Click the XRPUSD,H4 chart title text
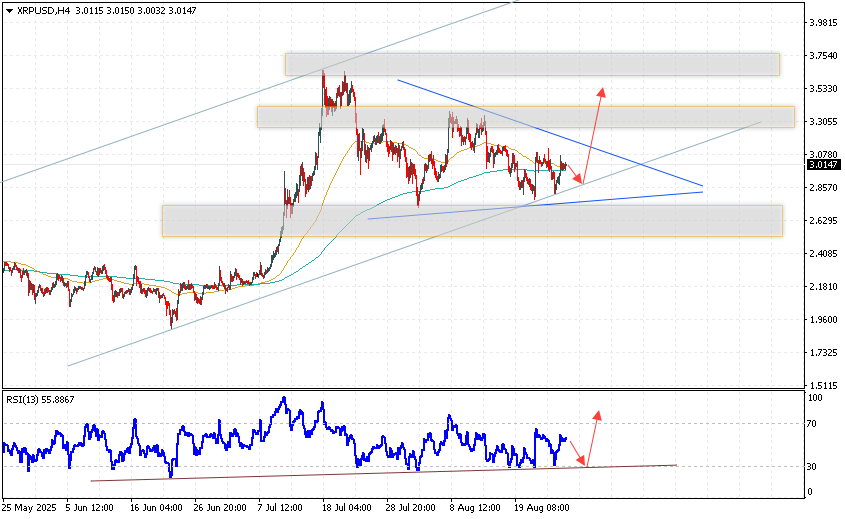The width and height of the screenshot is (845, 519). click(43, 10)
